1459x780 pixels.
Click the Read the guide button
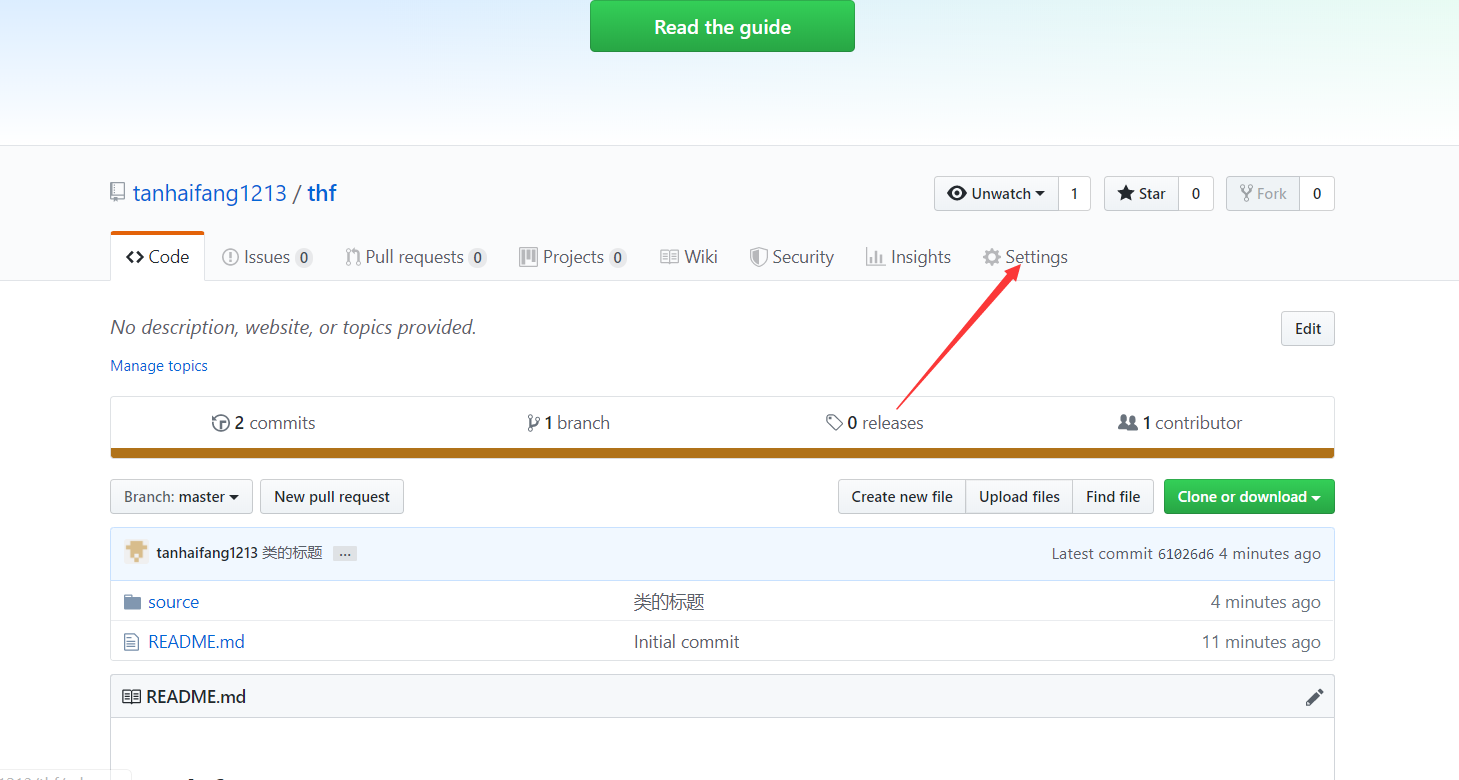pyautogui.click(x=722, y=26)
